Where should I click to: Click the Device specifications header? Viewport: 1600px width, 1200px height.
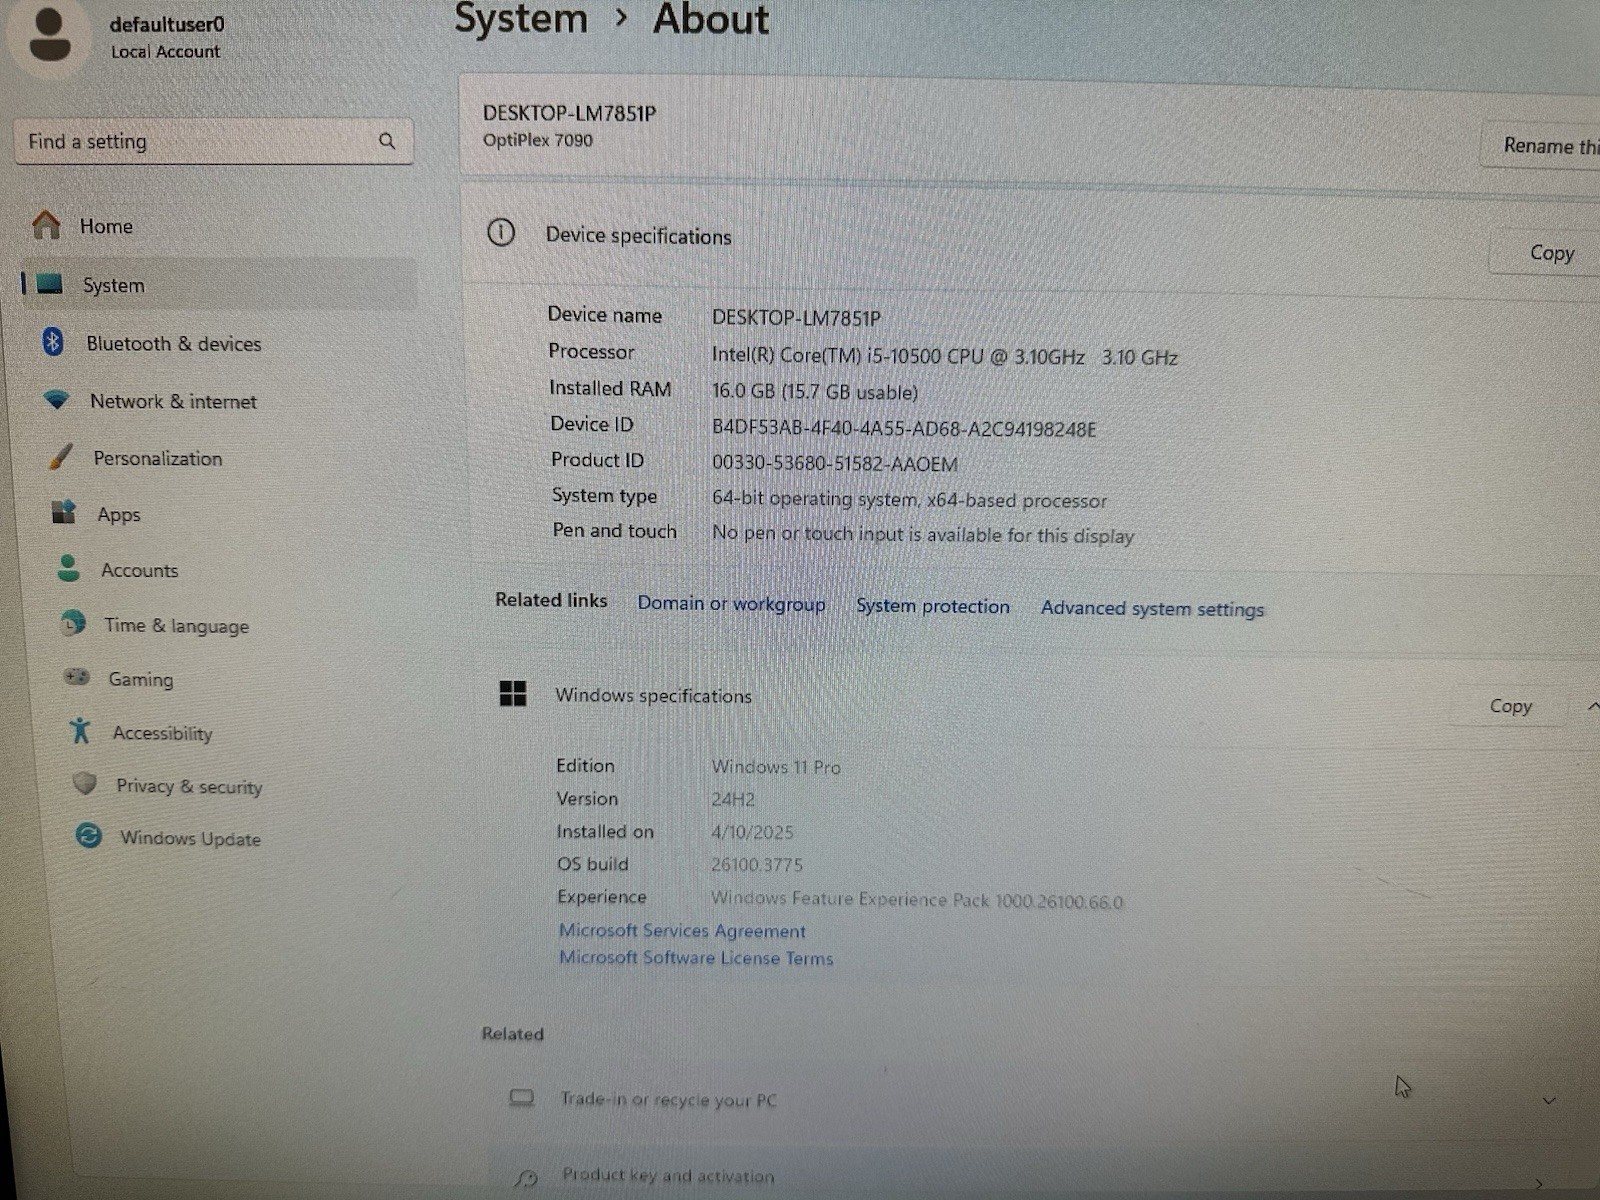[638, 236]
